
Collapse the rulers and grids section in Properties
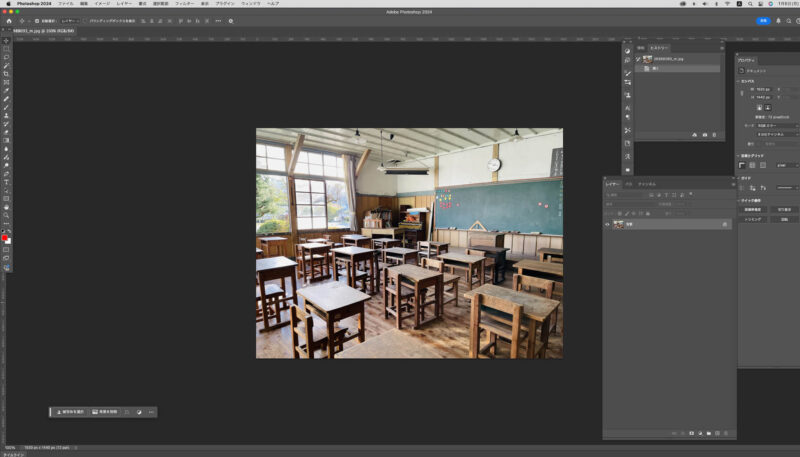(738, 156)
